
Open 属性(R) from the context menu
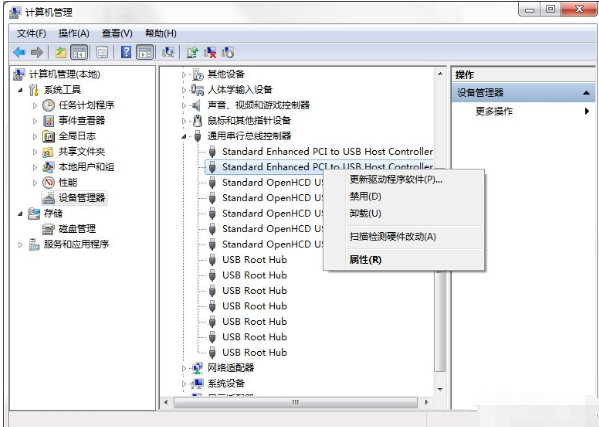pyautogui.click(x=404, y=260)
